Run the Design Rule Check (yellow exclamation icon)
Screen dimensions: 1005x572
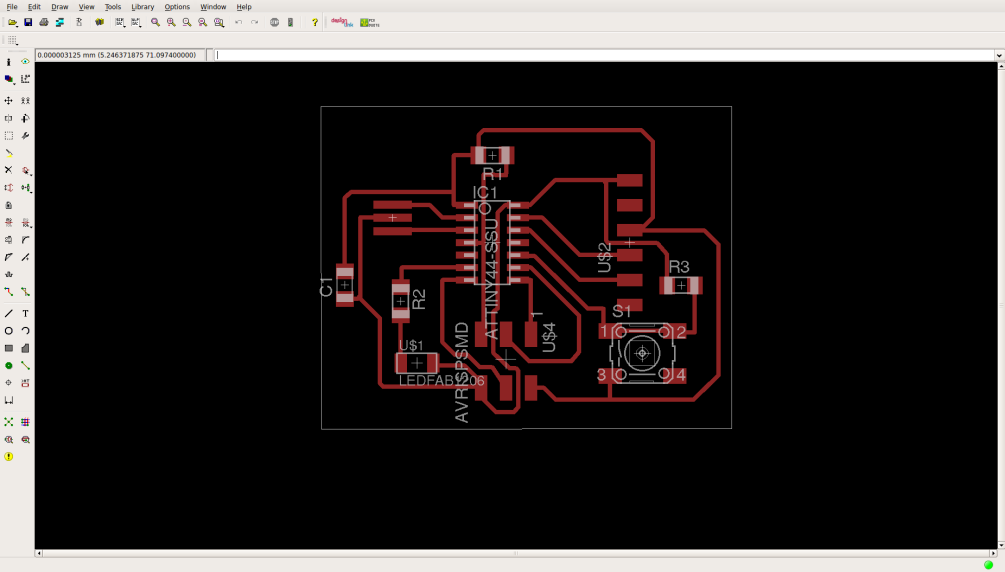pos(9,457)
